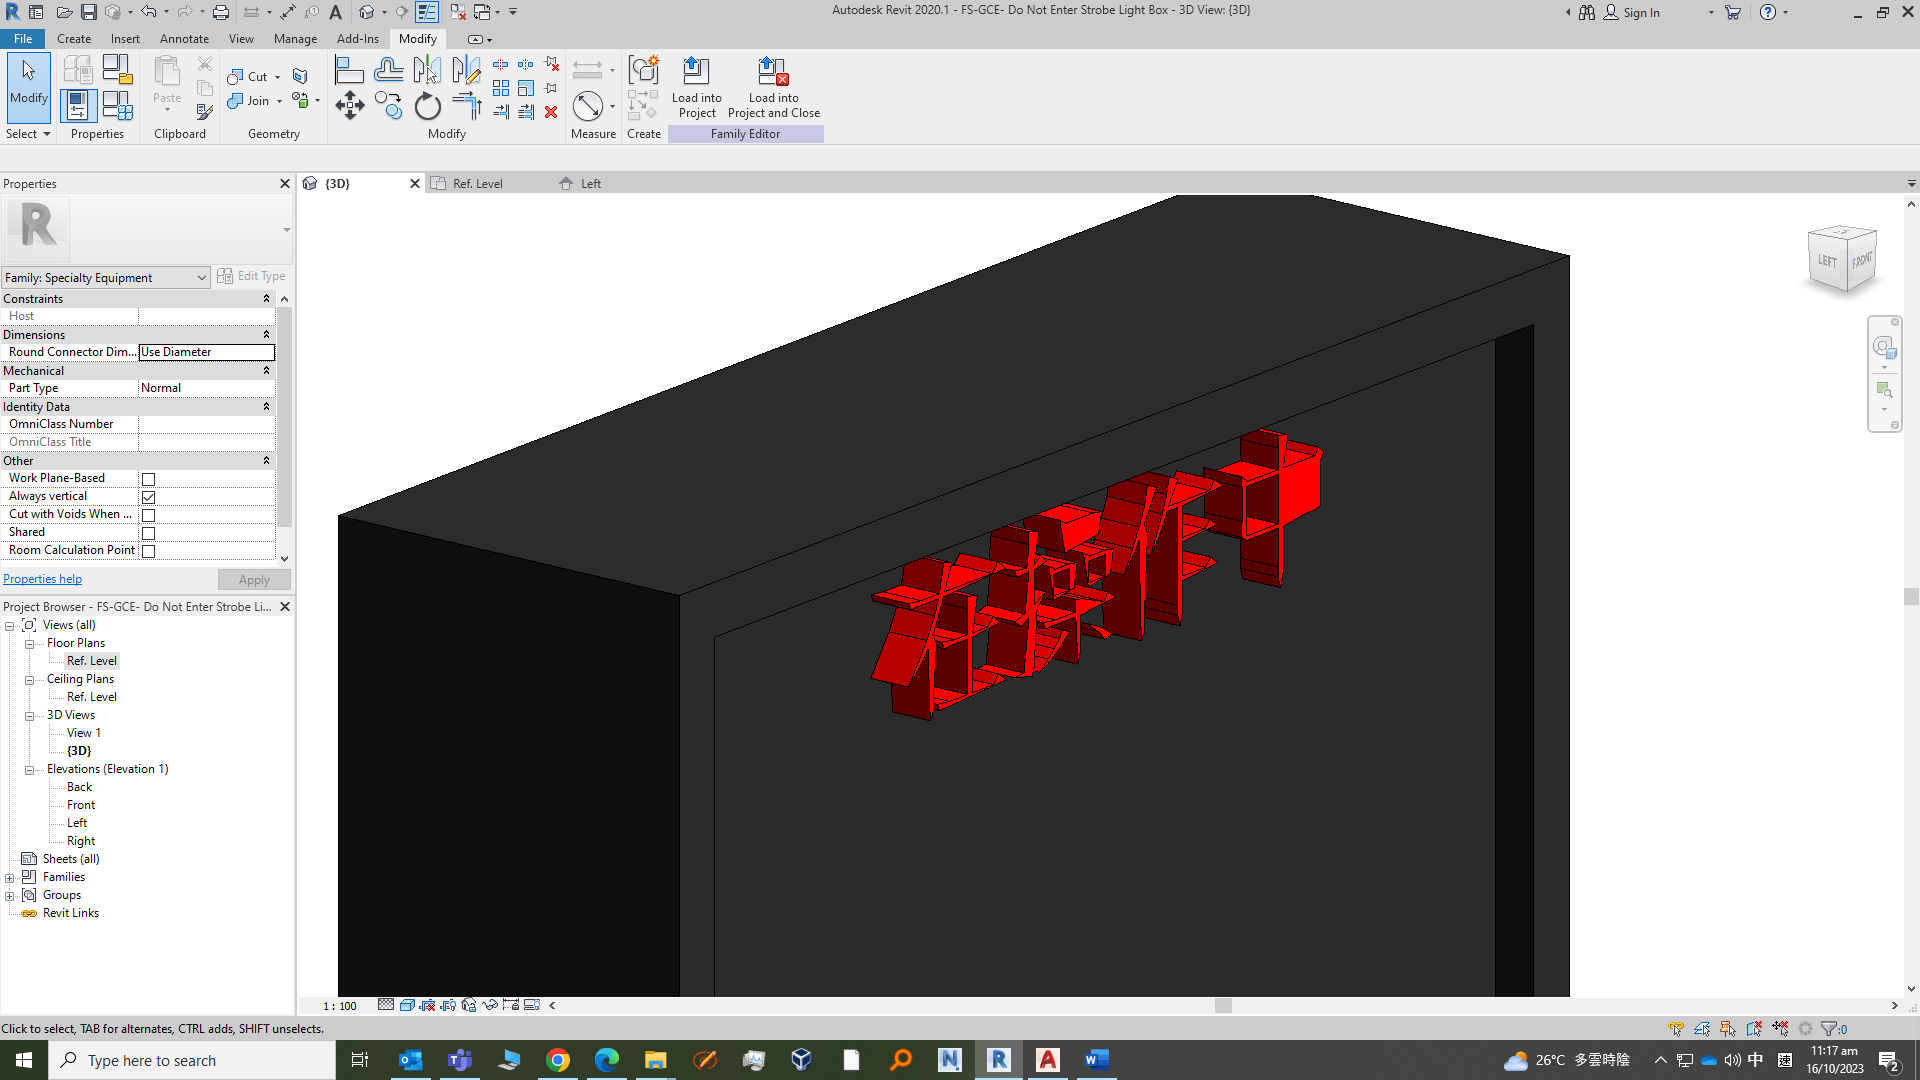The image size is (1920, 1080).
Task: Expand the Families node in Project Browser
Action: pos(11,876)
